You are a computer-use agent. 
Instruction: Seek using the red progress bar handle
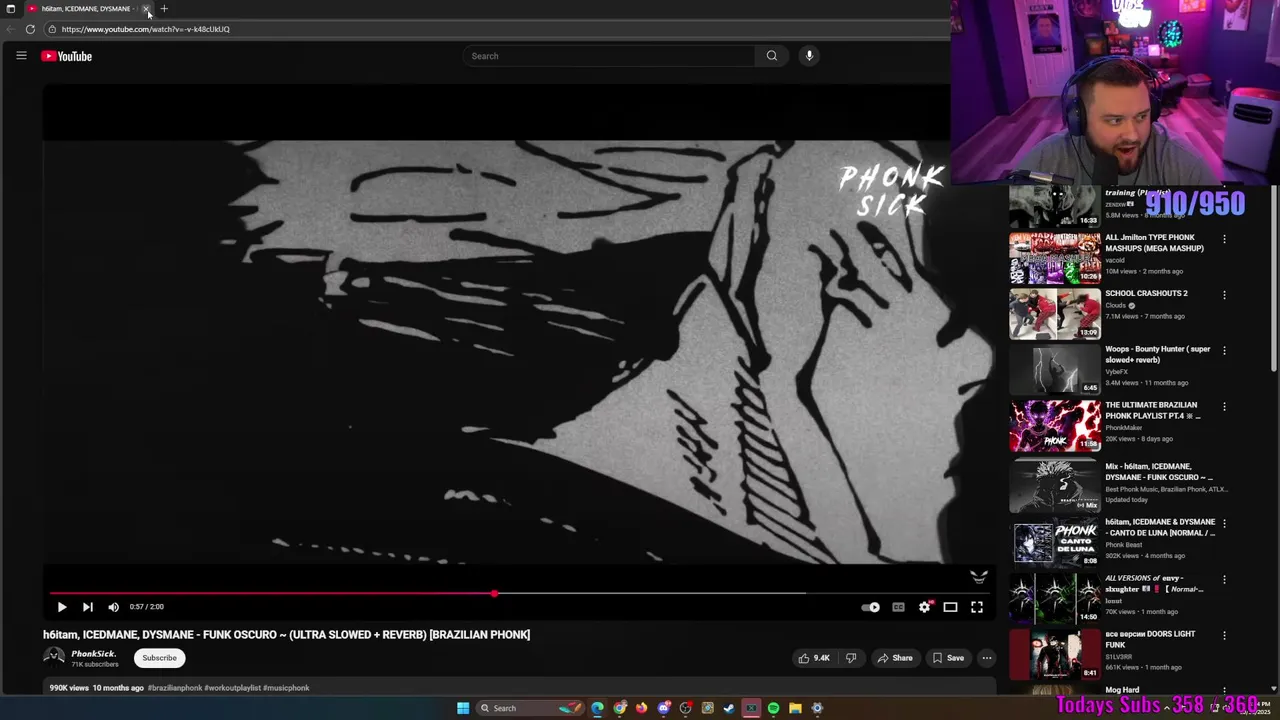494,594
